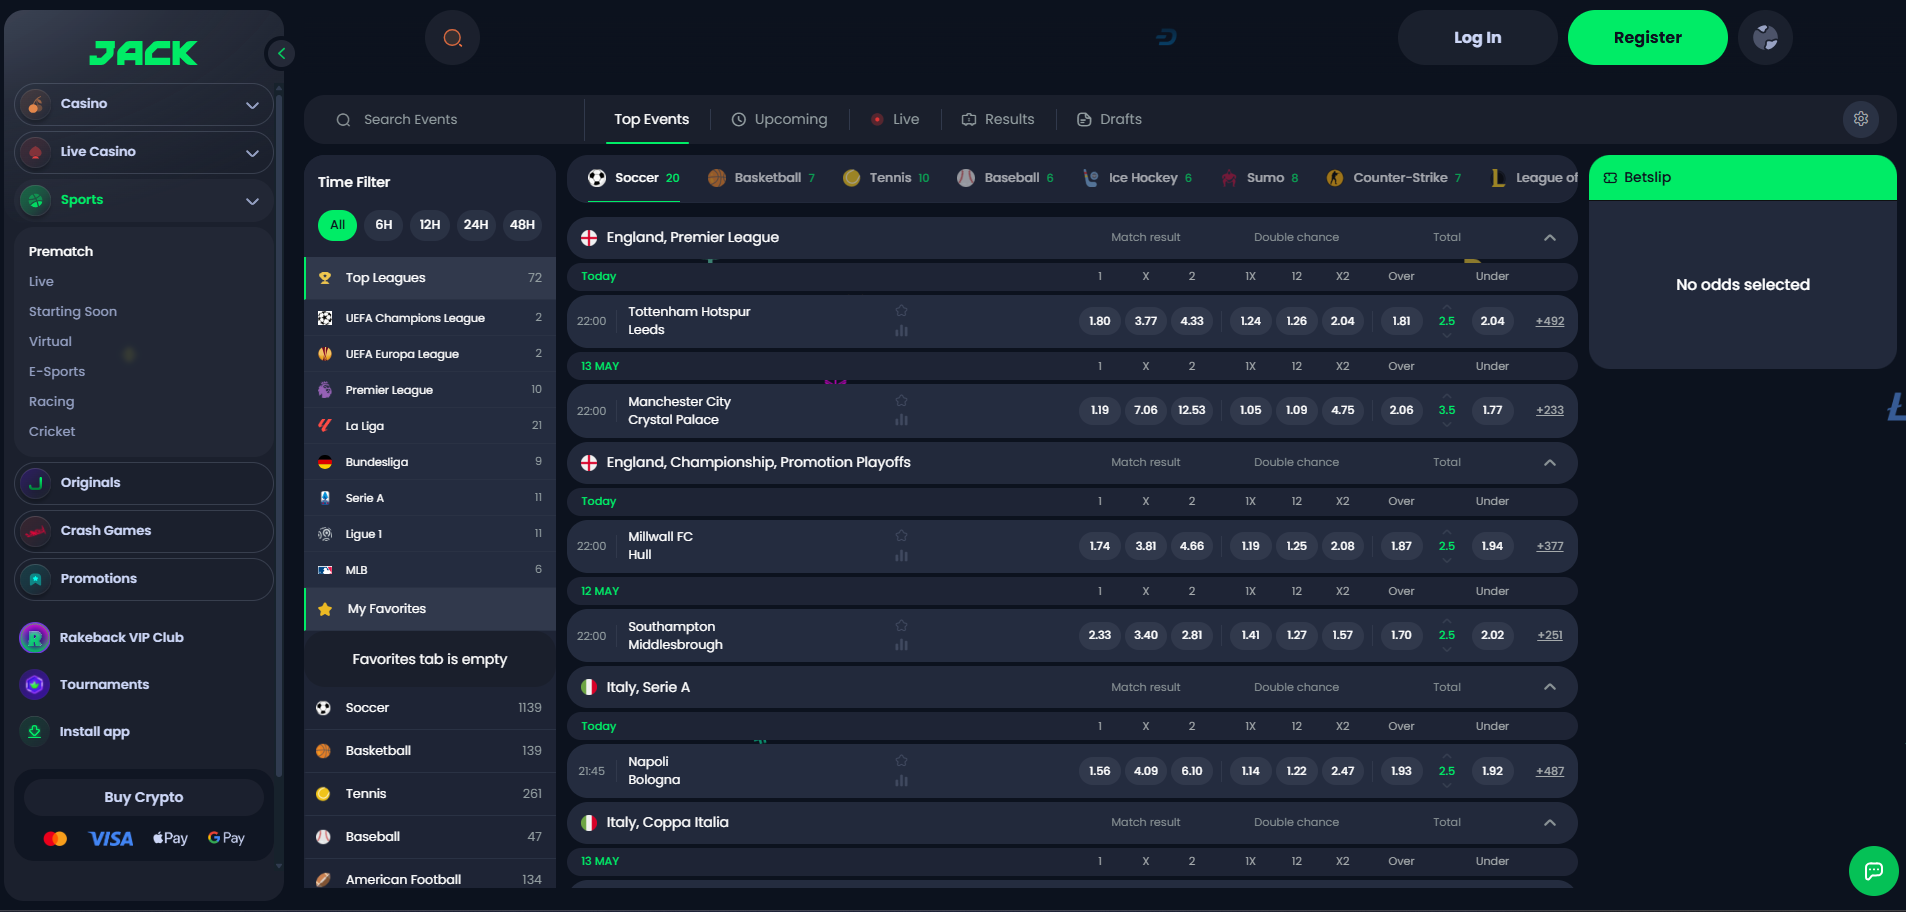Switch to the Upcoming tab
This screenshot has width=1906, height=912.
780,119
